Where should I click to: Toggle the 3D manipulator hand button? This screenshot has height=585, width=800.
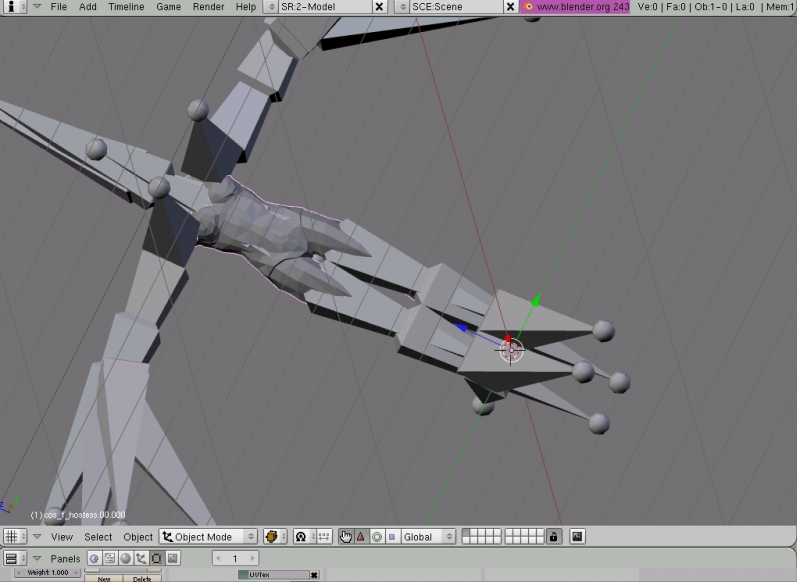tap(346, 537)
